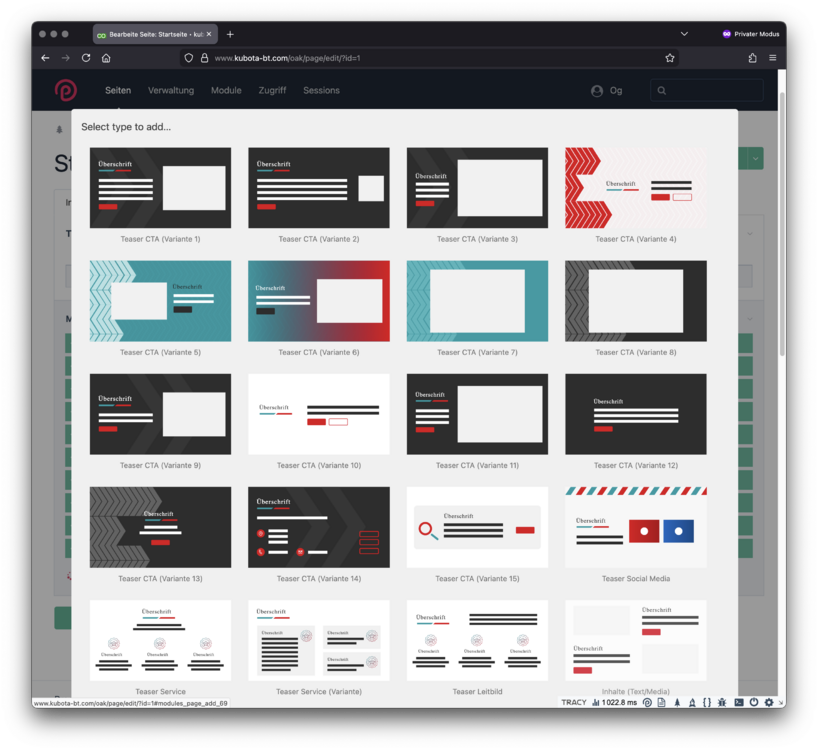Go to browser home page
Viewport: 818px width, 750px height.
pos(106,58)
